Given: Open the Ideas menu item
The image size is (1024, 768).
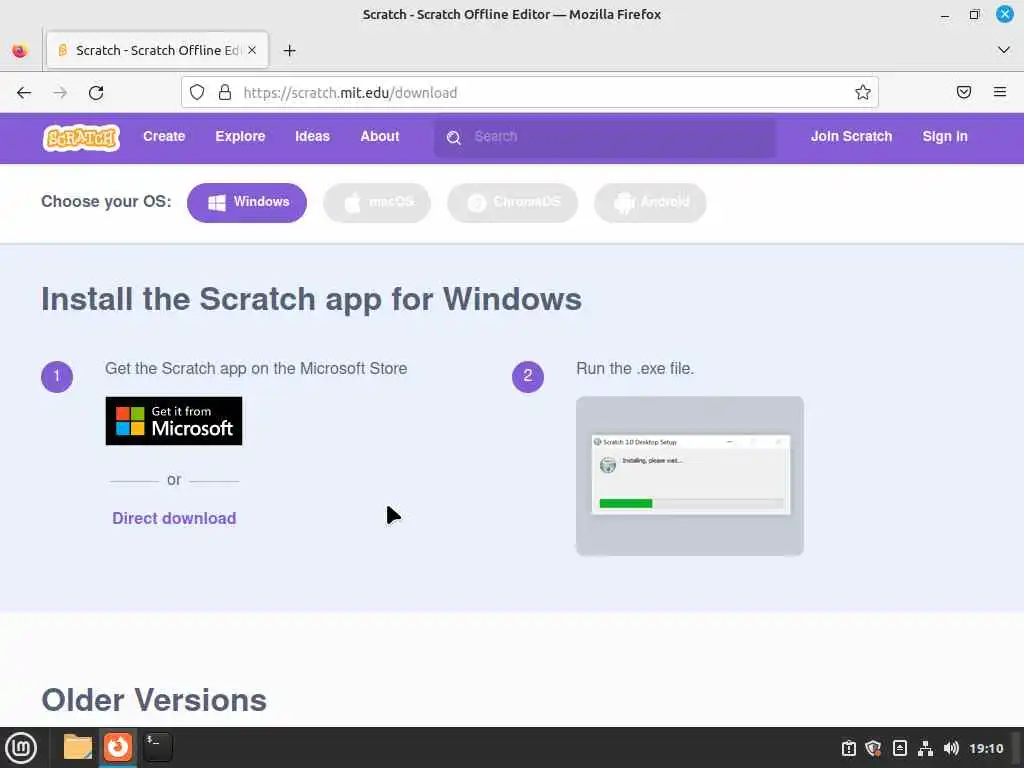Looking at the screenshot, I should [x=312, y=136].
